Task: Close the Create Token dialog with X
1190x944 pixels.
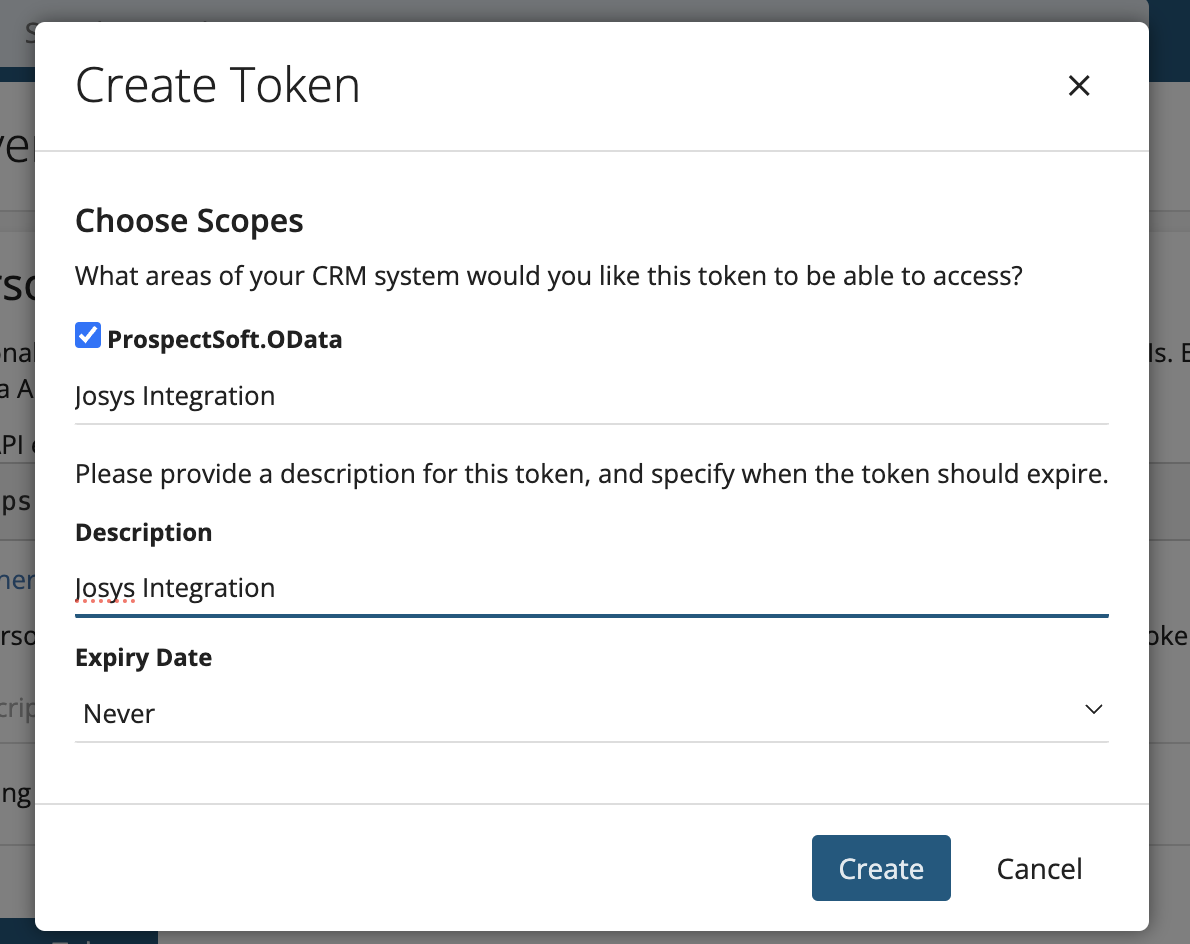Action: tap(1078, 86)
